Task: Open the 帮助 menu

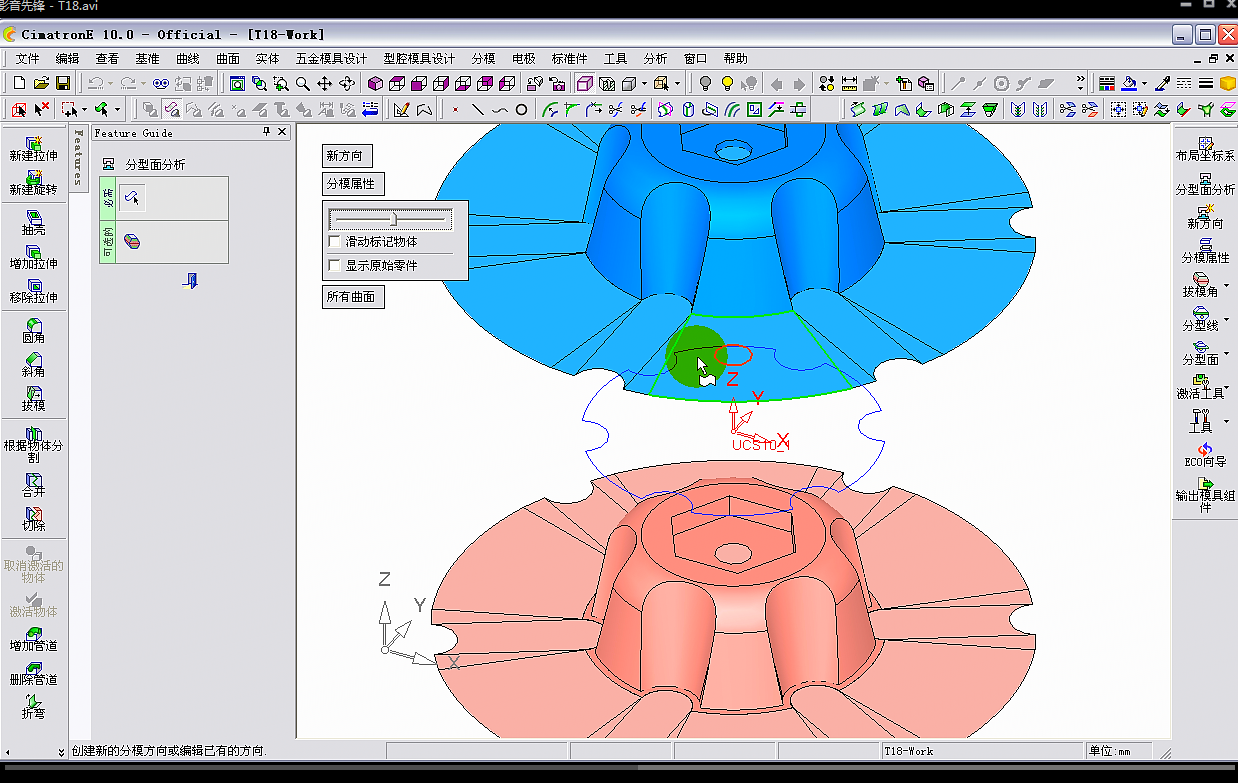Action: pyautogui.click(x=735, y=59)
